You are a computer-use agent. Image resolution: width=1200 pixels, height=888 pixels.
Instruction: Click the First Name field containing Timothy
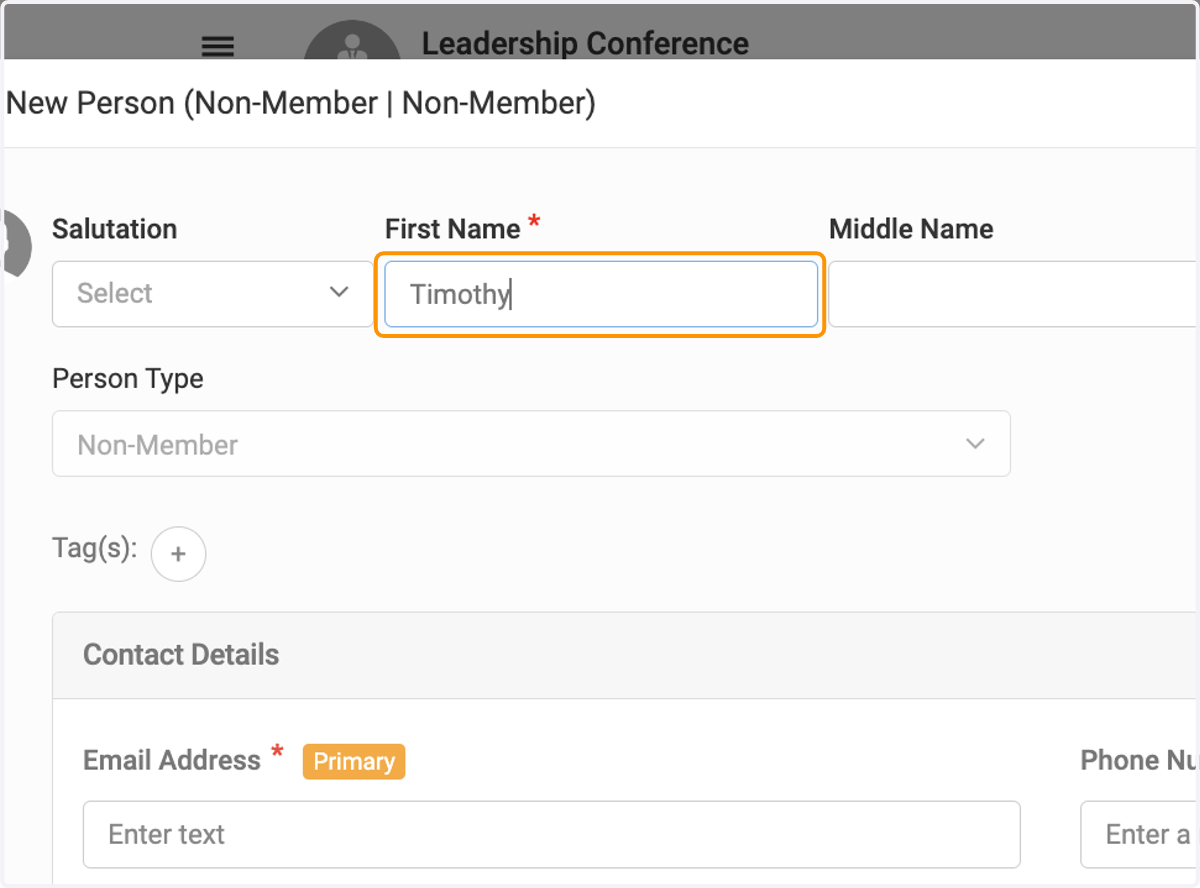pos(601,294)
